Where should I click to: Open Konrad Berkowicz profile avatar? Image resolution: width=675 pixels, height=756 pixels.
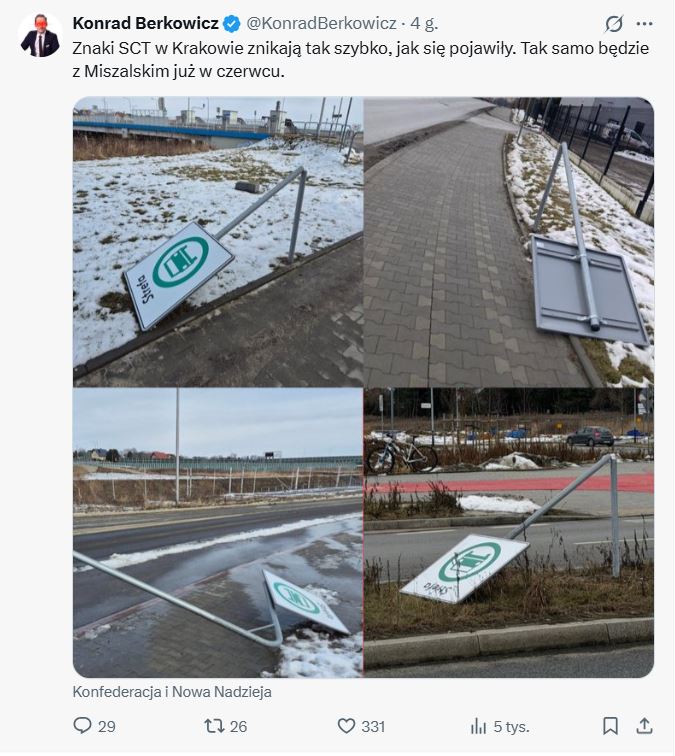(40, 35)
